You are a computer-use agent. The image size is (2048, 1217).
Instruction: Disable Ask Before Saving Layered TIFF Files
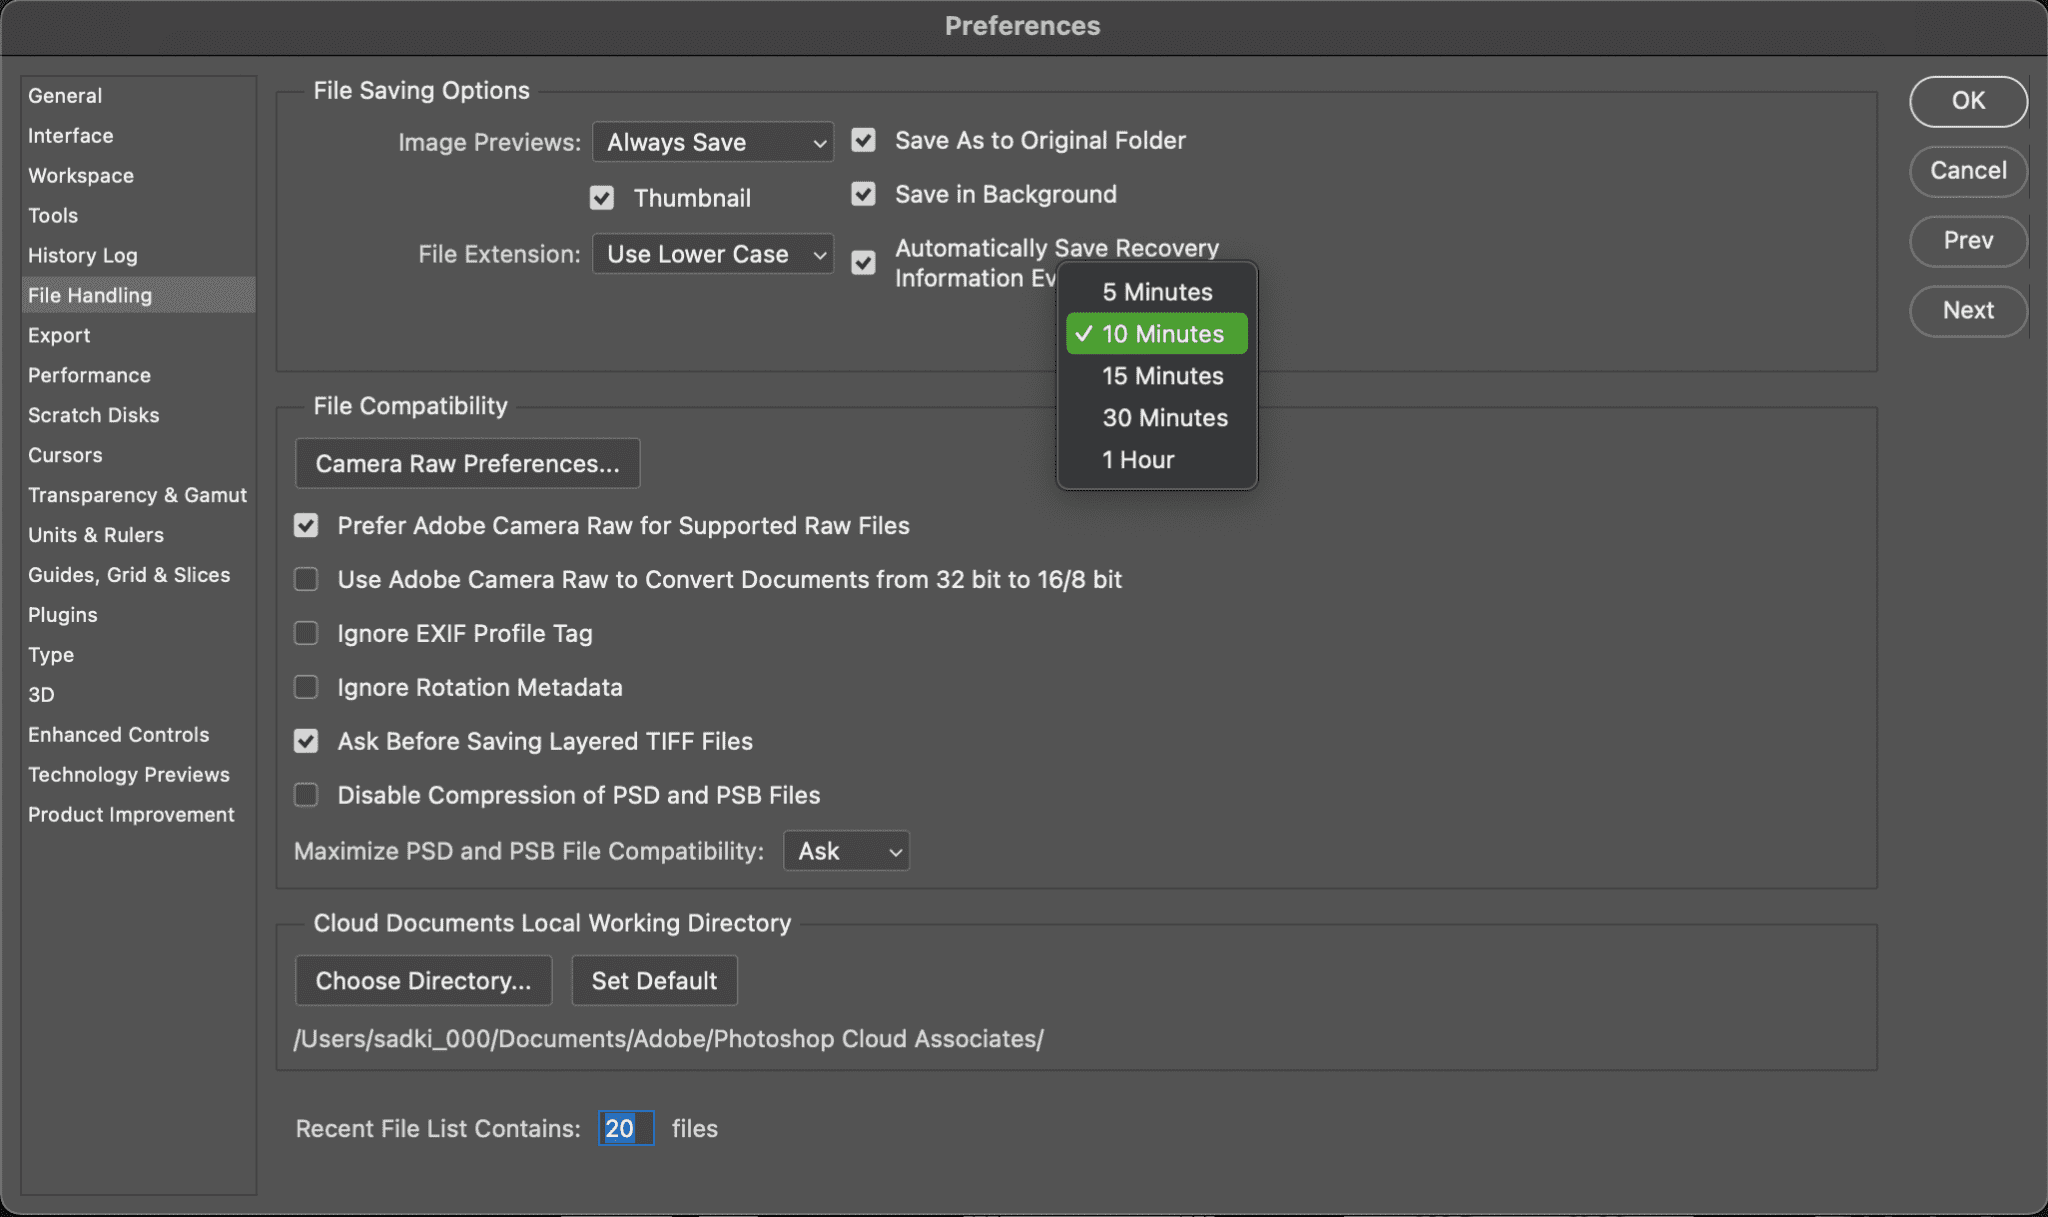(306, 741)
